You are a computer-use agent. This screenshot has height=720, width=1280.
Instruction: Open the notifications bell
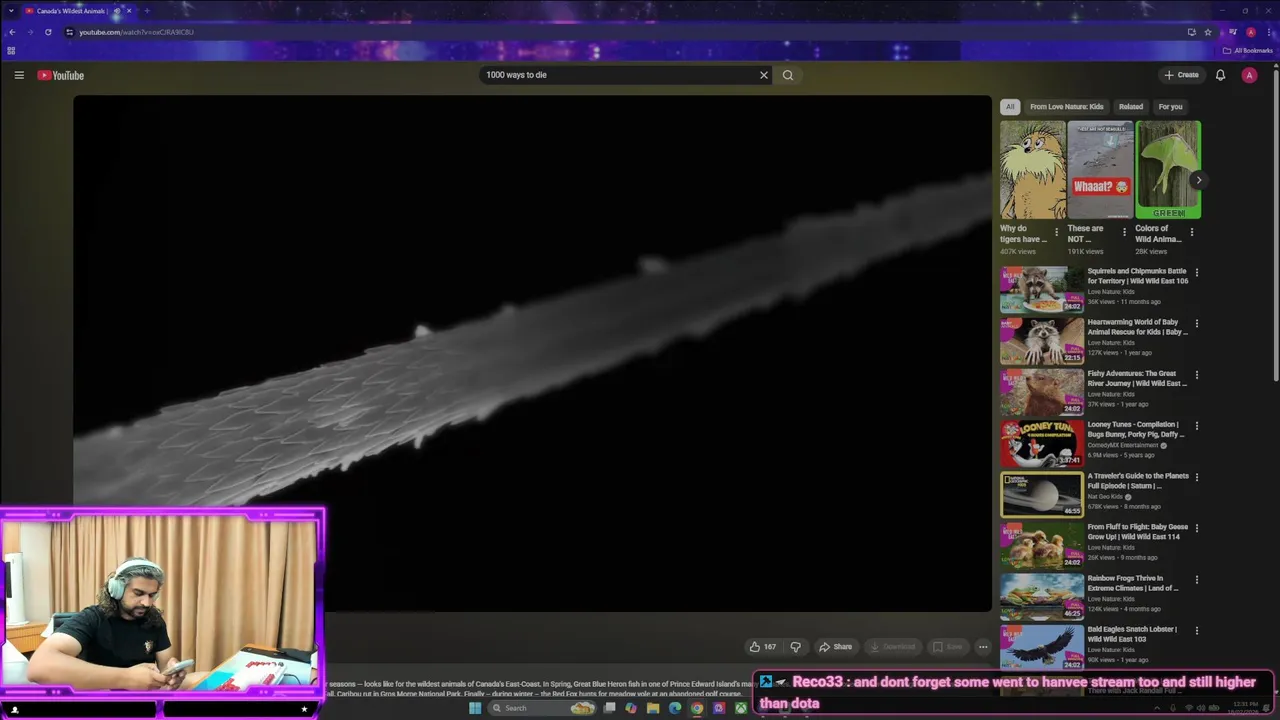click(x=1220, y=75)
